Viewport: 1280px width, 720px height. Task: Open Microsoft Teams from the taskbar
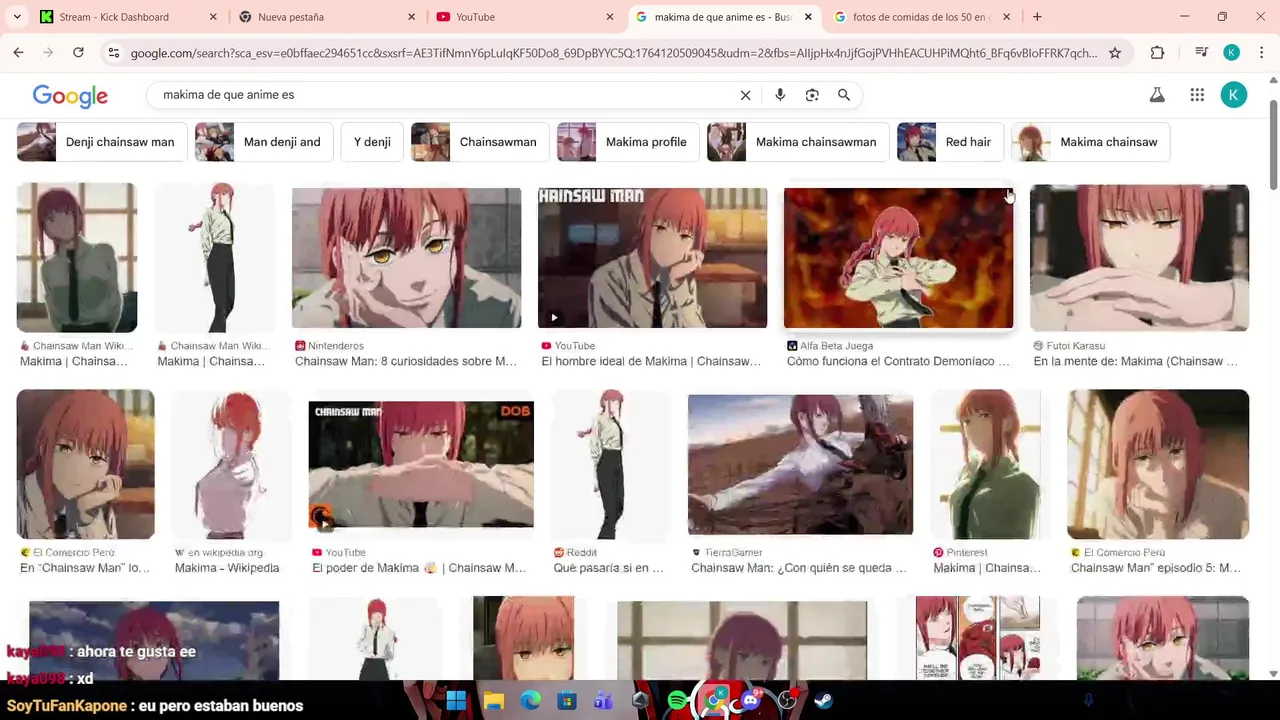pos(603,701)
